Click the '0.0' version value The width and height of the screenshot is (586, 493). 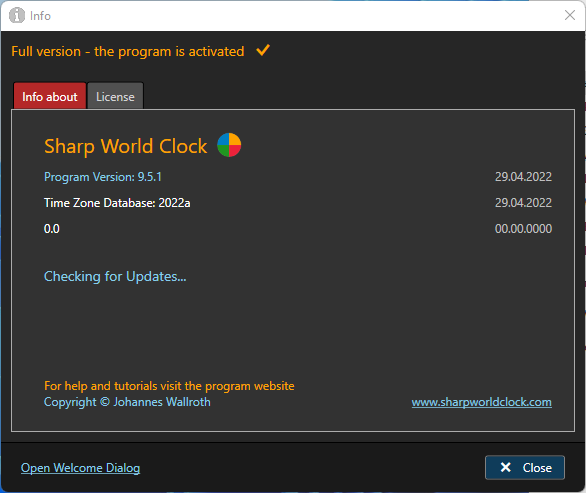point(52,229)
